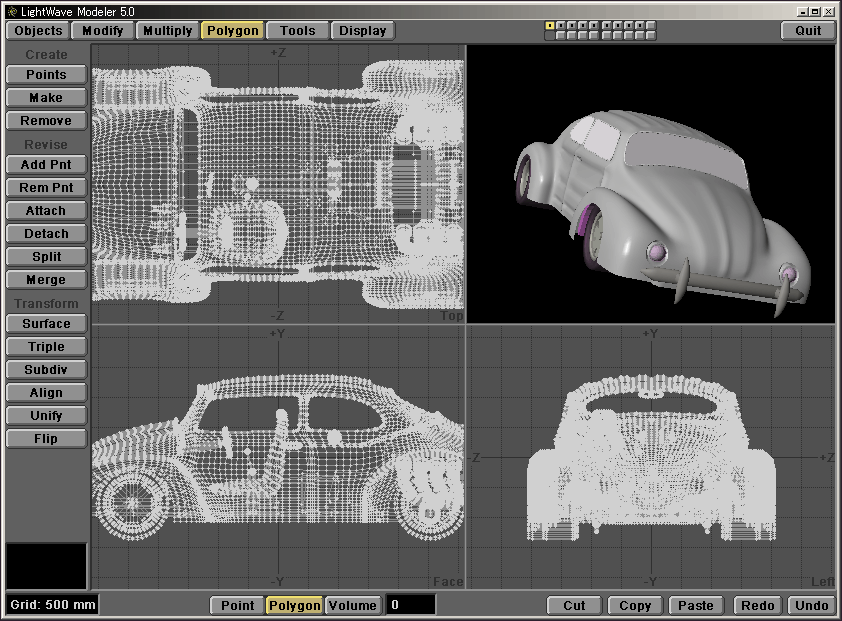The width and height of the screenshot is (842, 621).
Task: Open the Multiply tab
Action: (x=167, y=30)
